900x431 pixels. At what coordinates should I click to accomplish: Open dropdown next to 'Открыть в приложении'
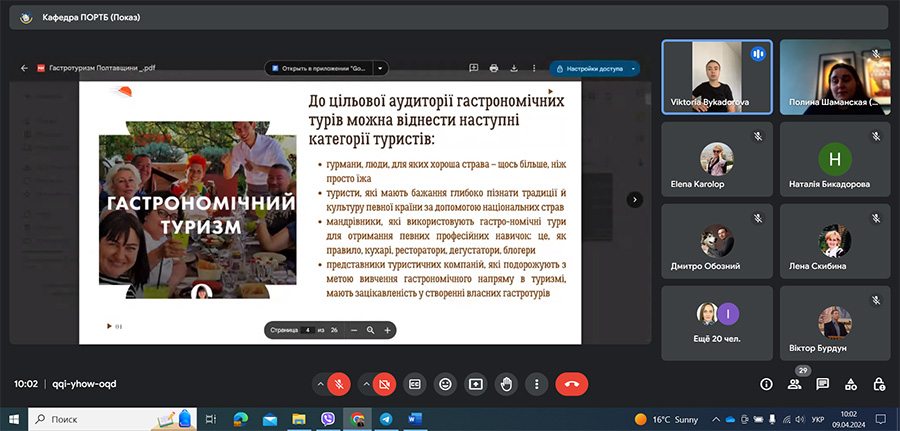click(380, 68)
